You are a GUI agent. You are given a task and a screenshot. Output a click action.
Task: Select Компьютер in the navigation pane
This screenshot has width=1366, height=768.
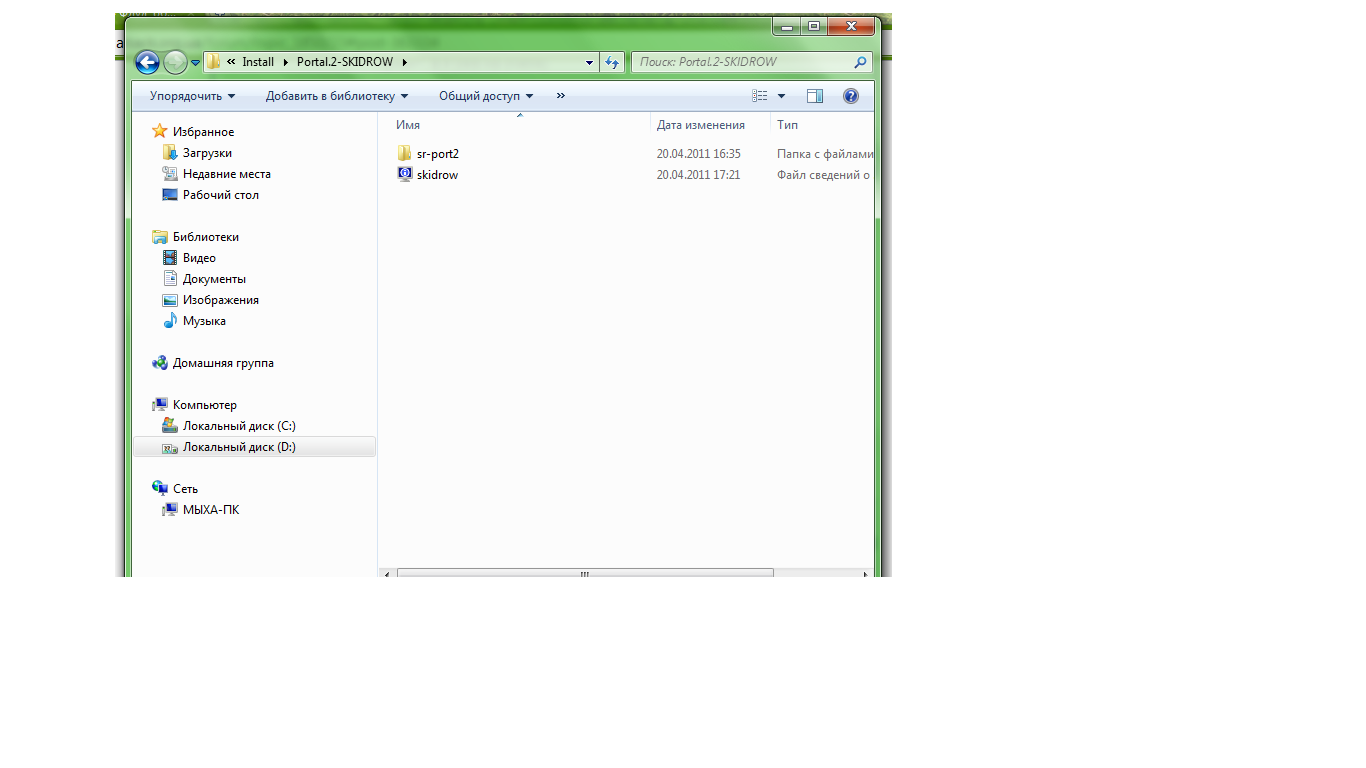point(204,405)
